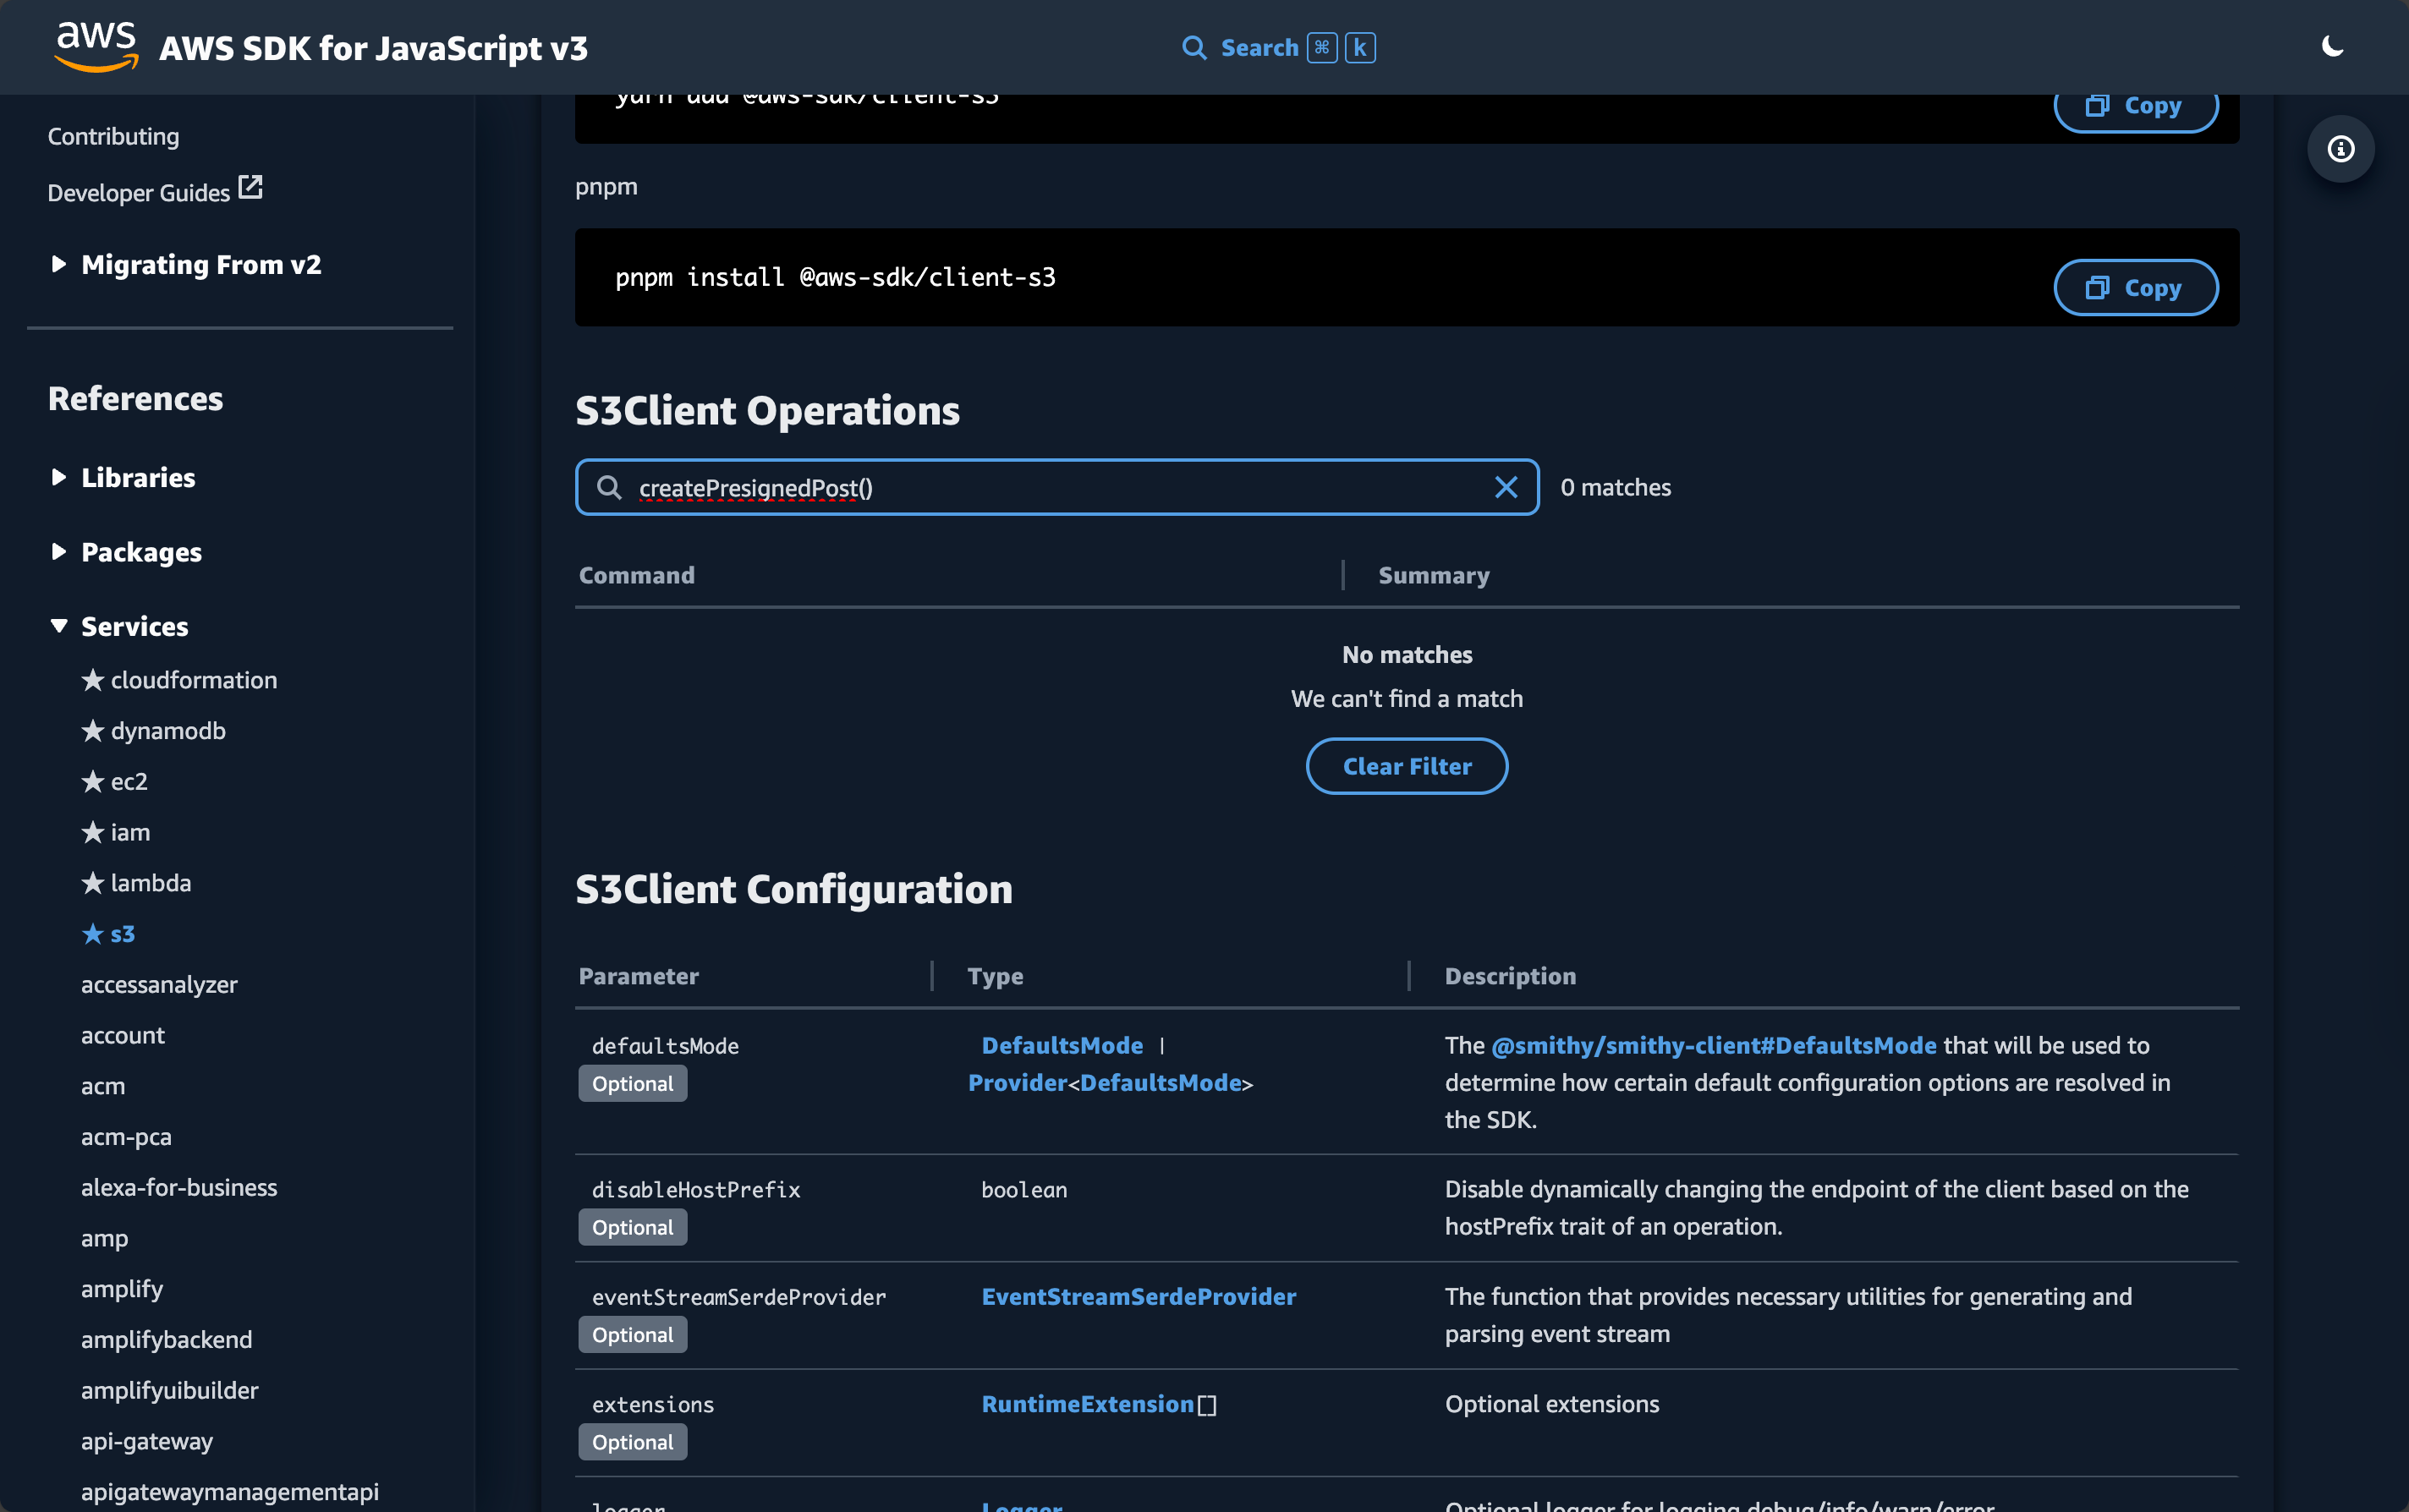Screen dimensions: 2409x1512
Task: Copy the pnpm install command
Action: [2135, 288]
